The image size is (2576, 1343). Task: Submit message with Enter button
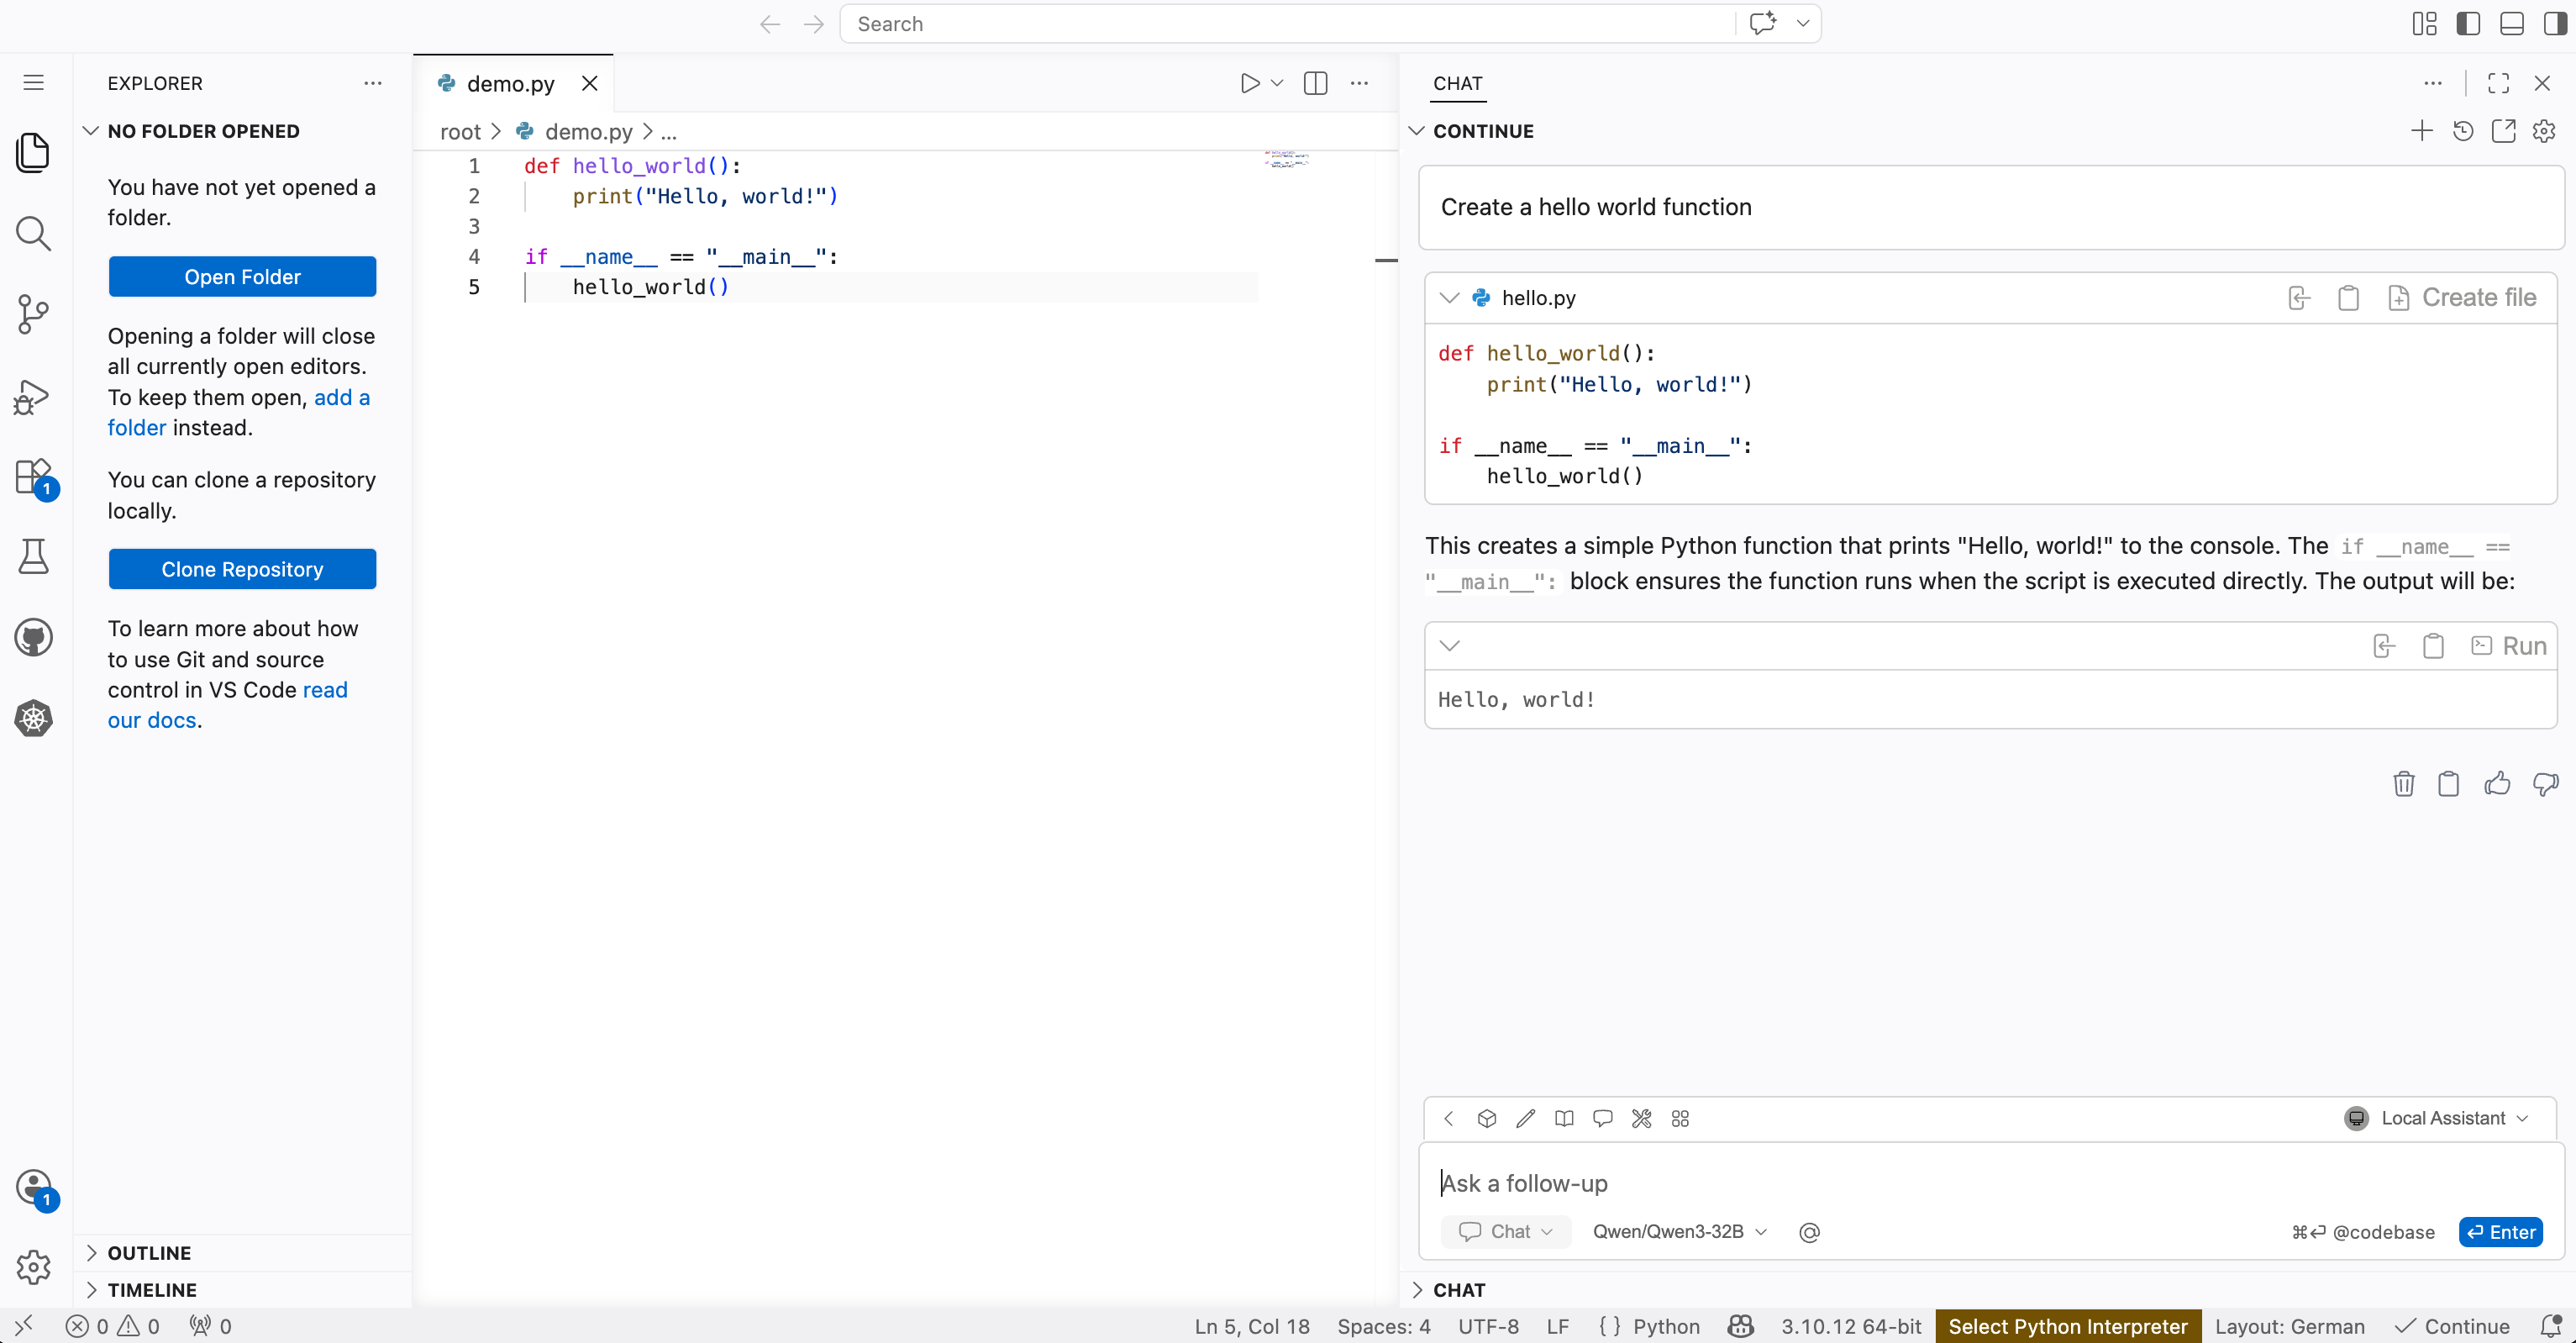pyautogui.click(x=2501, y=1232)
